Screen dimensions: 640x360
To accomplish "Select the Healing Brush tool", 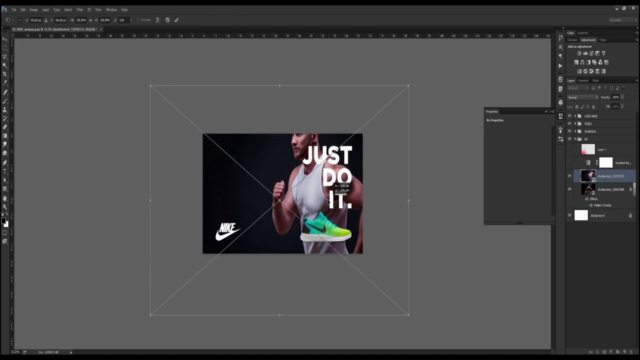I will [x=5, y=92].
